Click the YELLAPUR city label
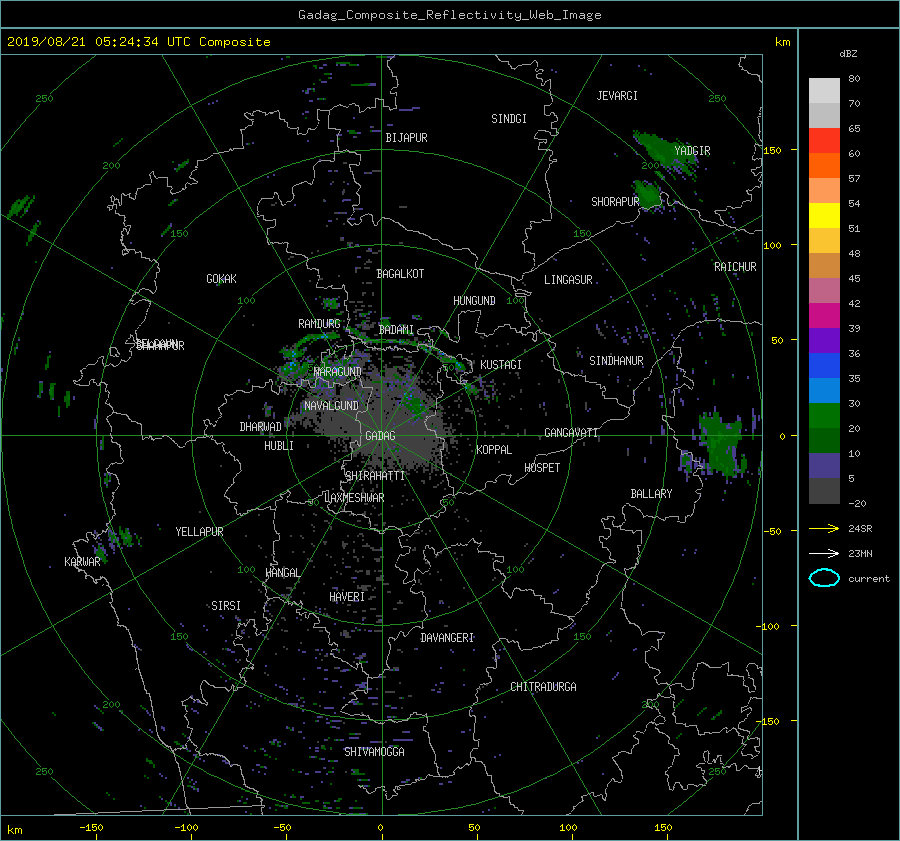The height and width of the screenshot is (841, 900). point(199,532)
